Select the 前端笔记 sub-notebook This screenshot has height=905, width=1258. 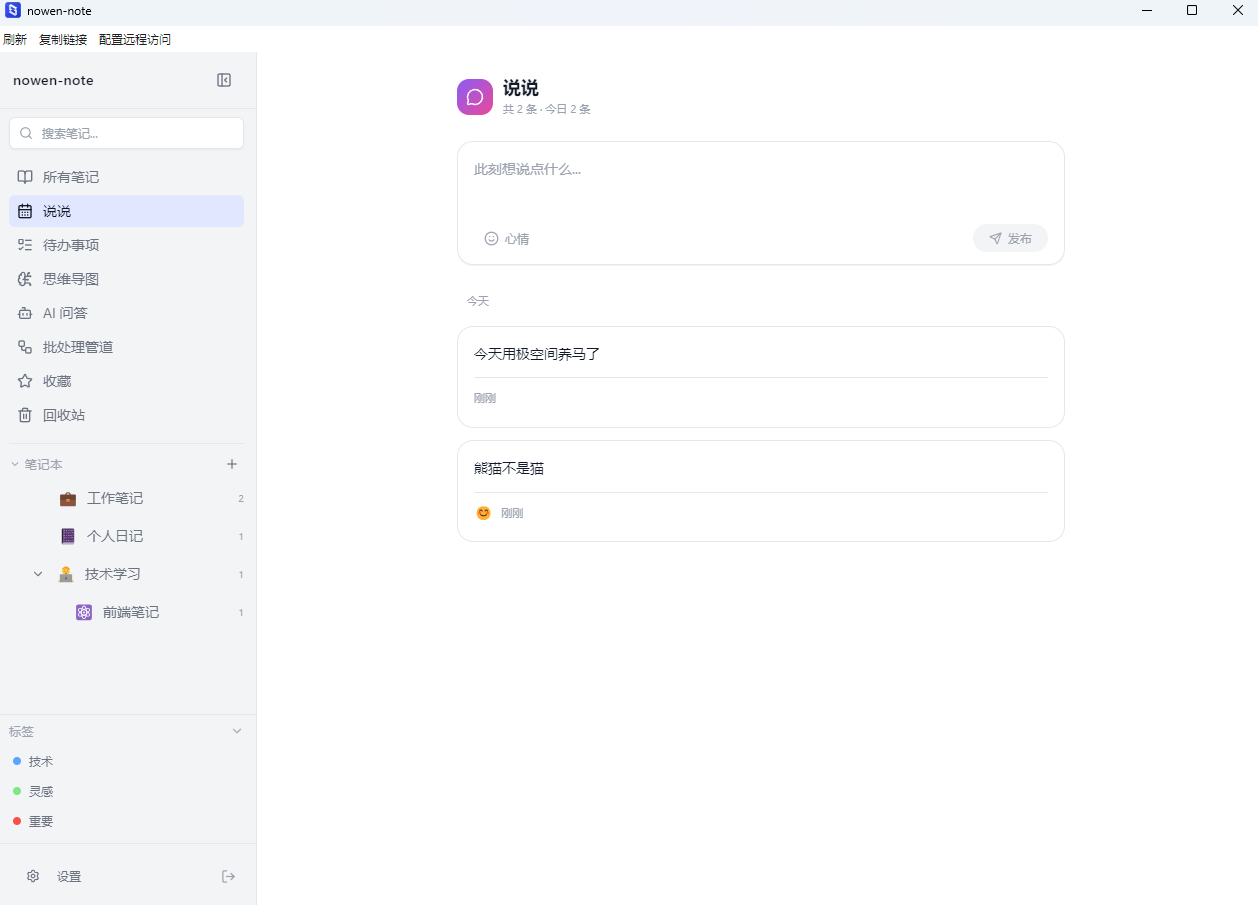coord(130,612)
